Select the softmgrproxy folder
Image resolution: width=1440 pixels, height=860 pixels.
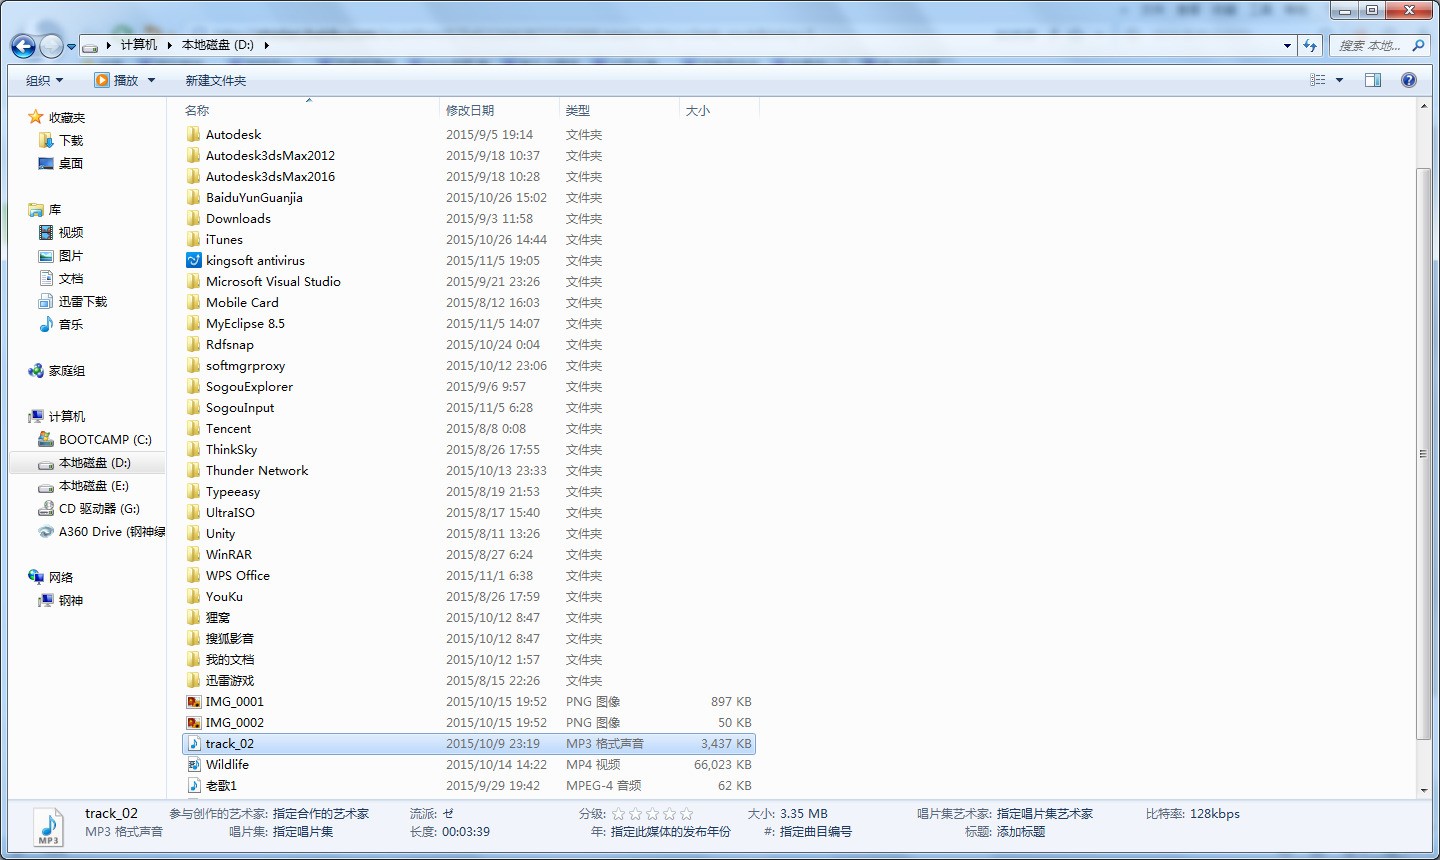(245, 365)
